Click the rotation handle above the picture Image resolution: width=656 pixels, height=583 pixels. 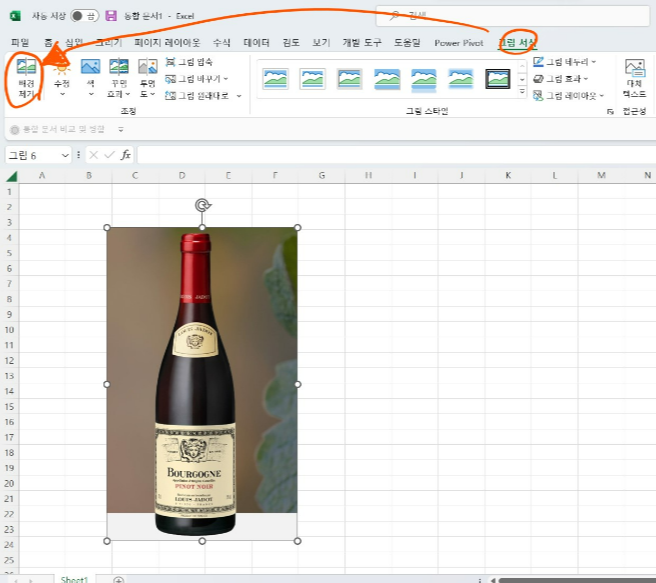202,205
